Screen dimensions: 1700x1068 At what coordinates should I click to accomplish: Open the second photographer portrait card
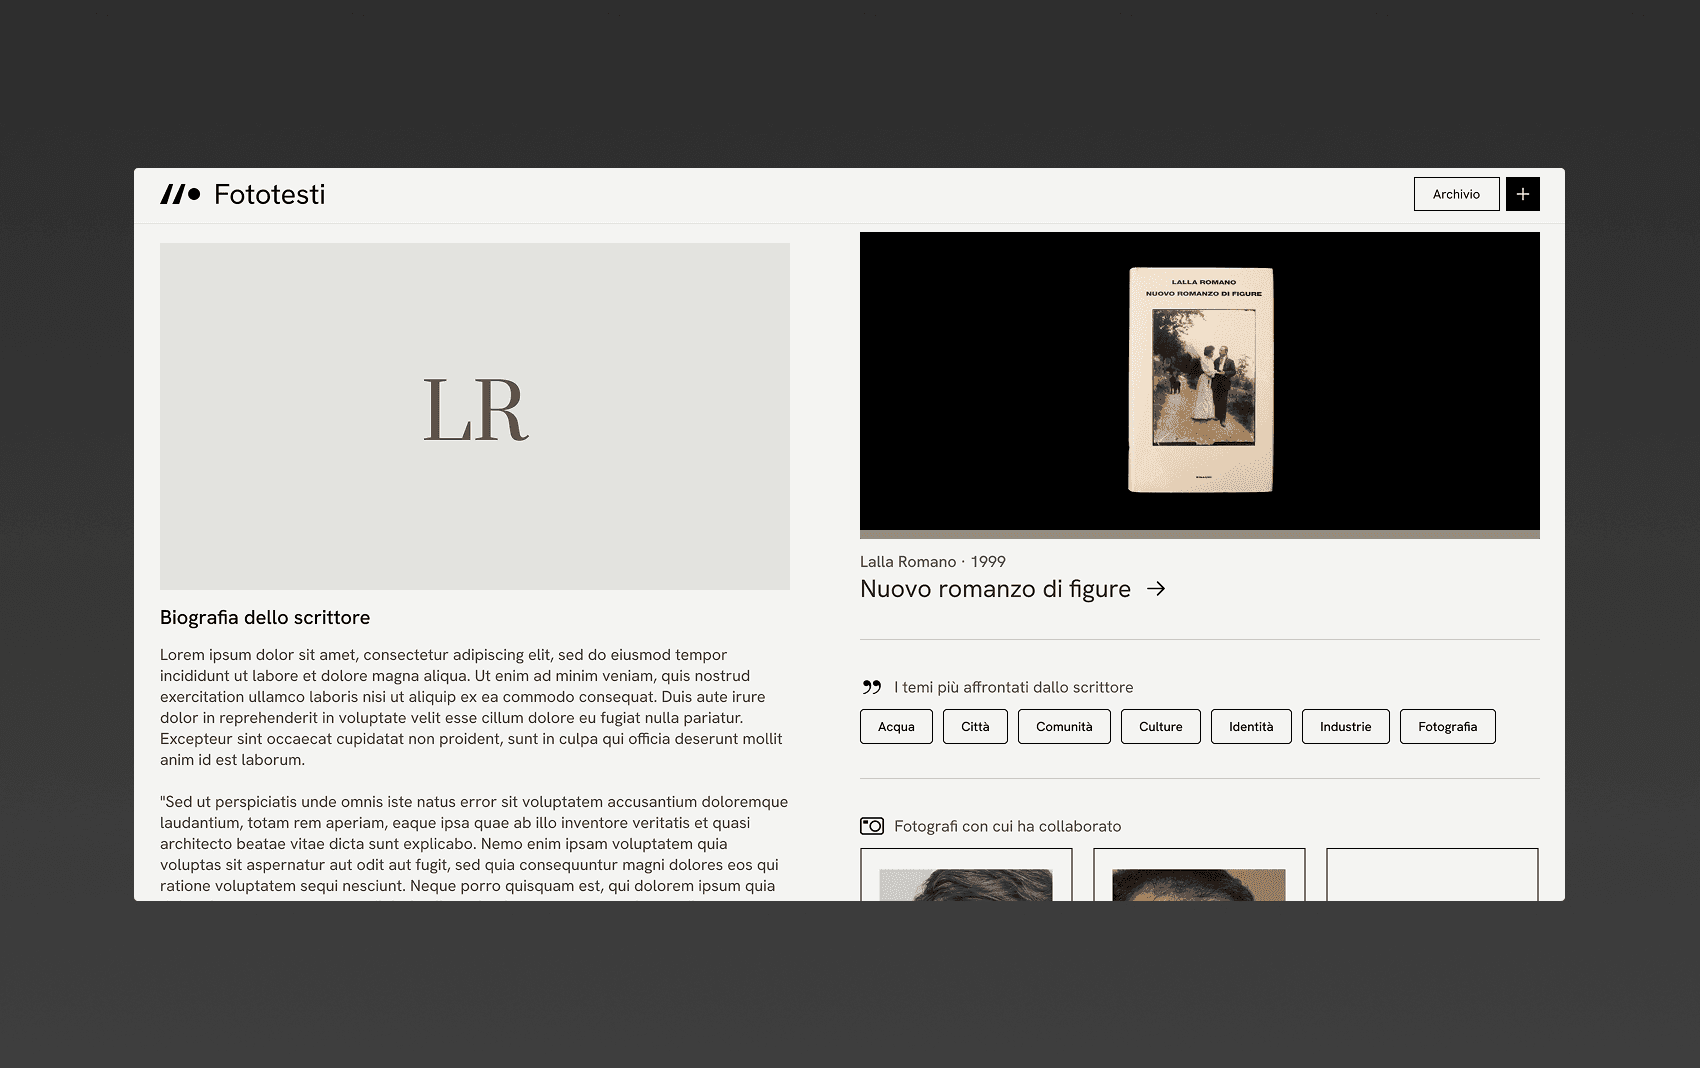(x=1199, y=875)
